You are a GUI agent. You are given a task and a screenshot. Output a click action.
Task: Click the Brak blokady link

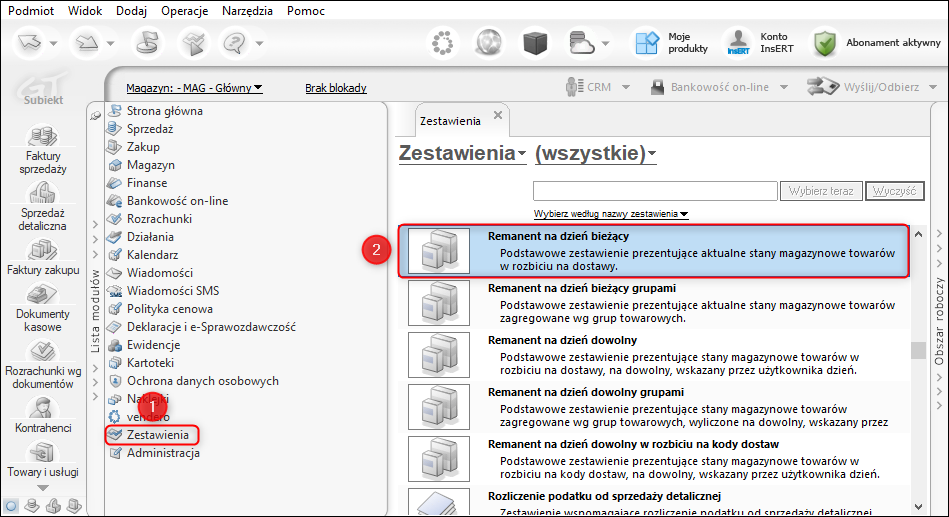point(336,88)
